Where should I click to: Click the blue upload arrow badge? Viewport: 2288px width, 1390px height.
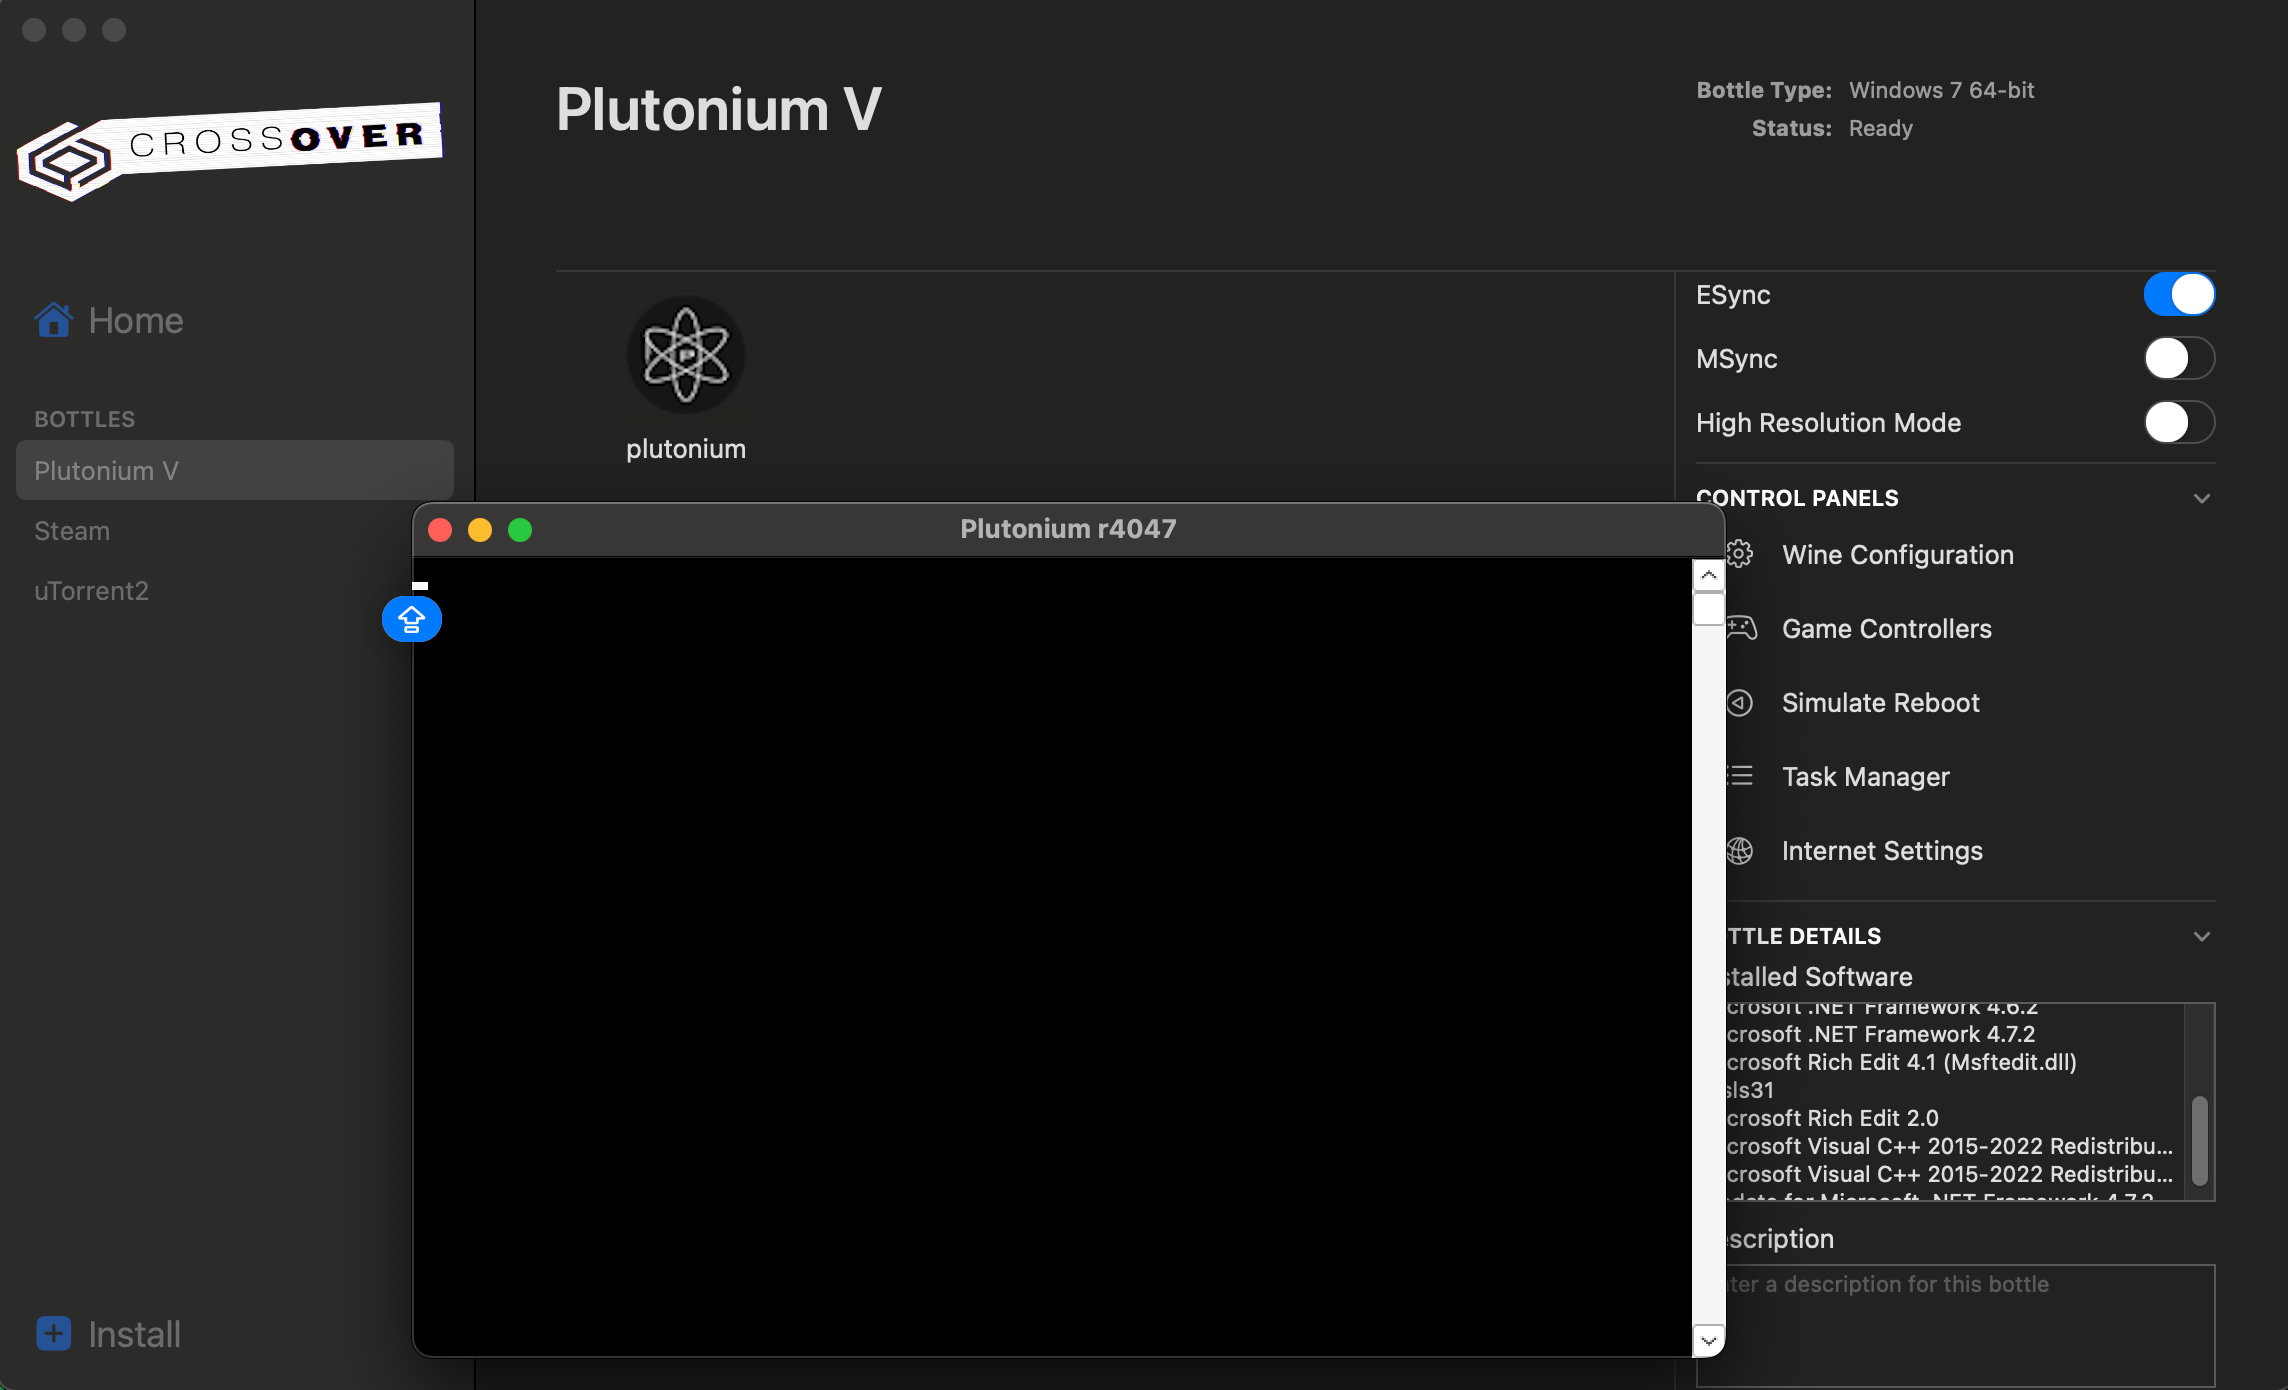(x=412, y=620)
